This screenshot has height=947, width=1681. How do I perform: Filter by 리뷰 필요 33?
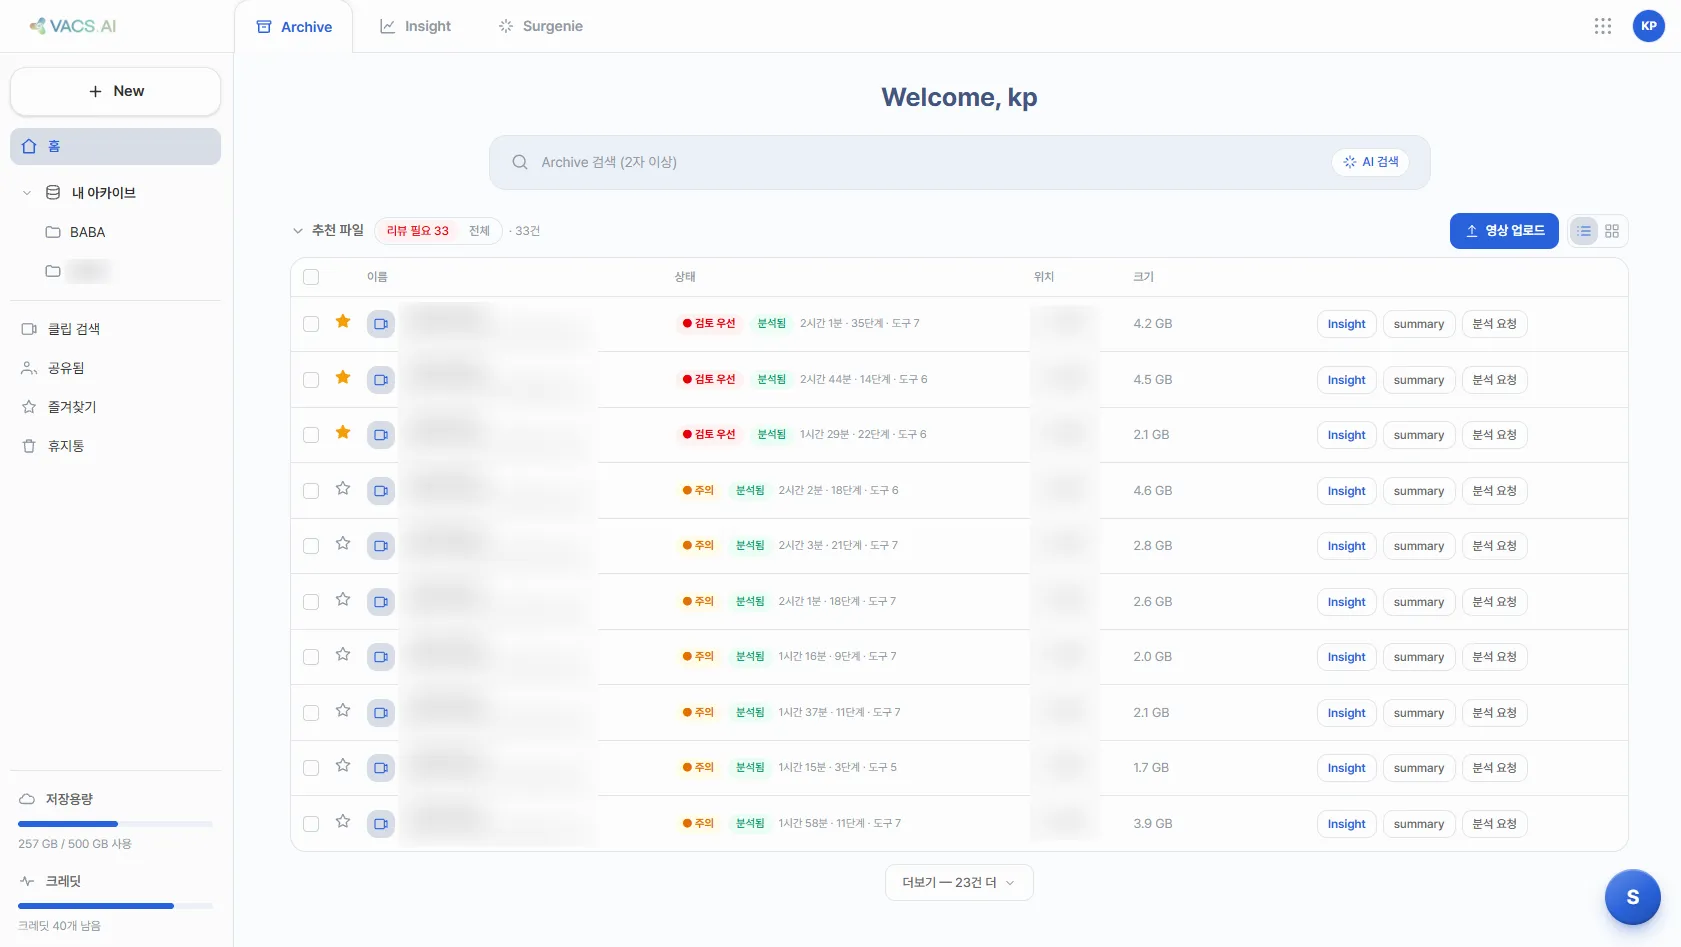417,231
